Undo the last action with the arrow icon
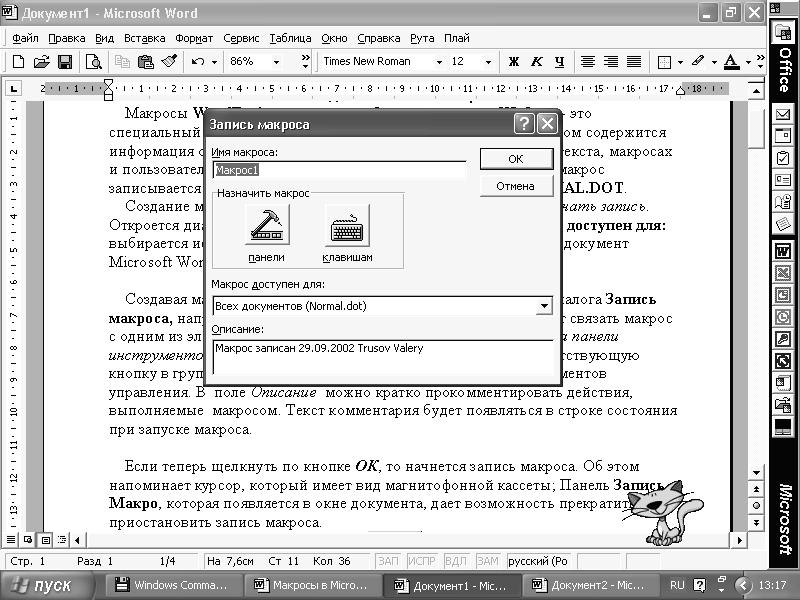The height and width of the screenshot is (600, 800). coord(198,62)
